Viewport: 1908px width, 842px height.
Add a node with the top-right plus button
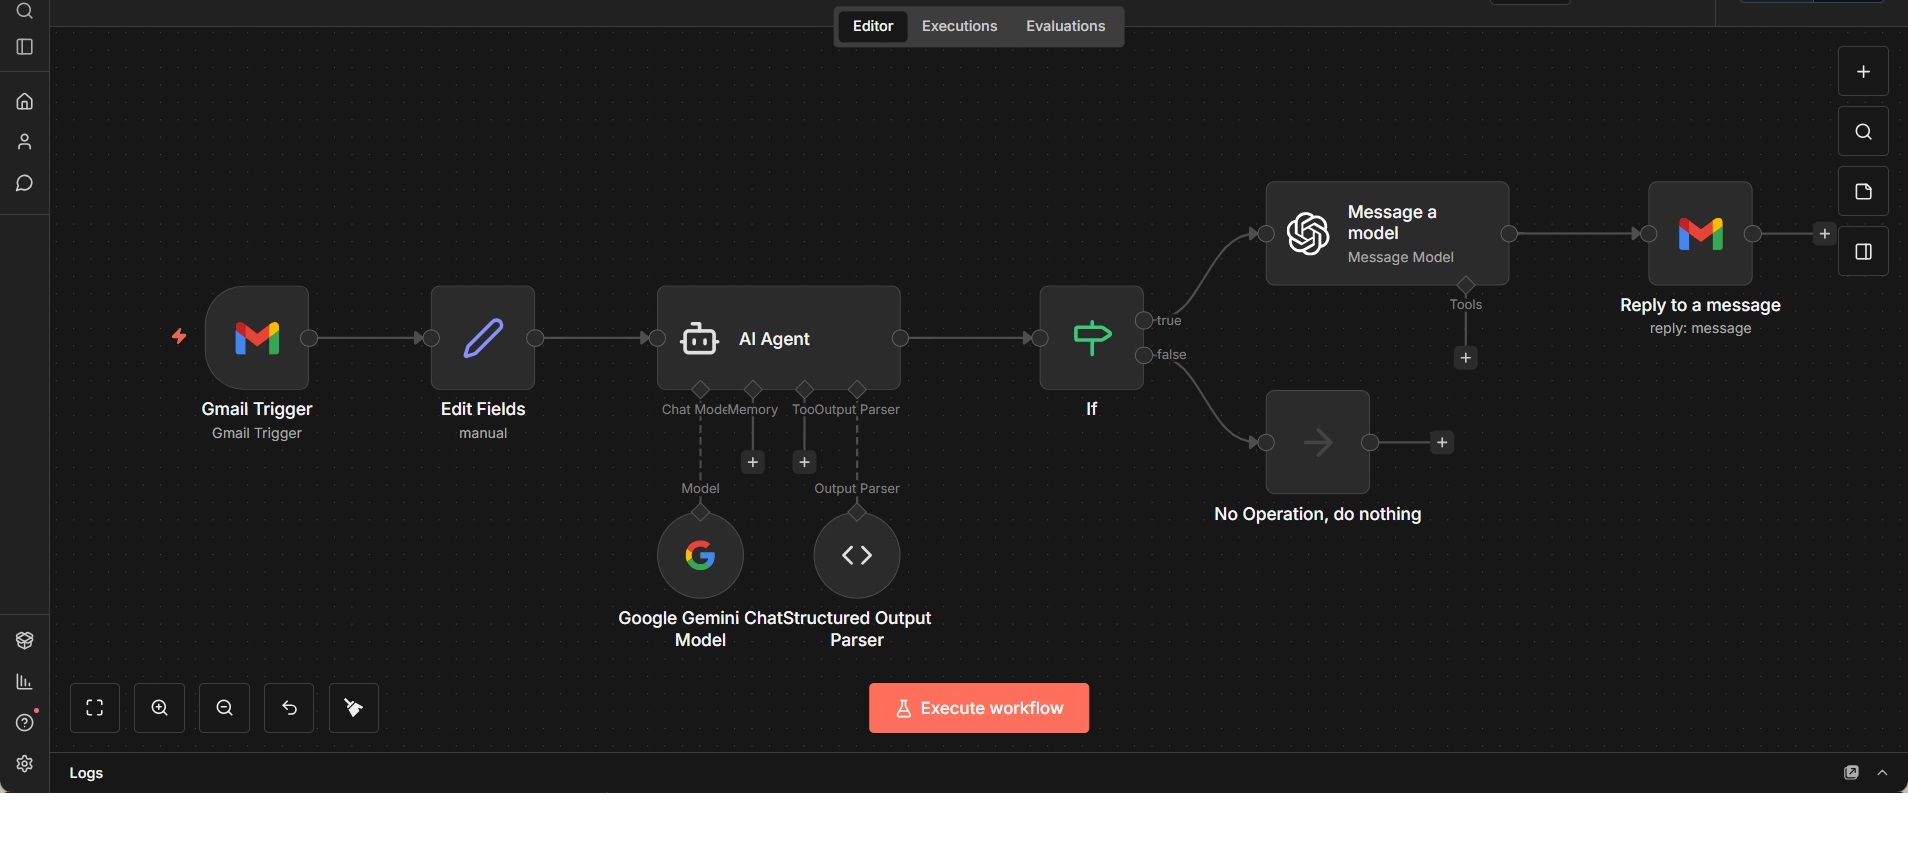[1863, 72]
